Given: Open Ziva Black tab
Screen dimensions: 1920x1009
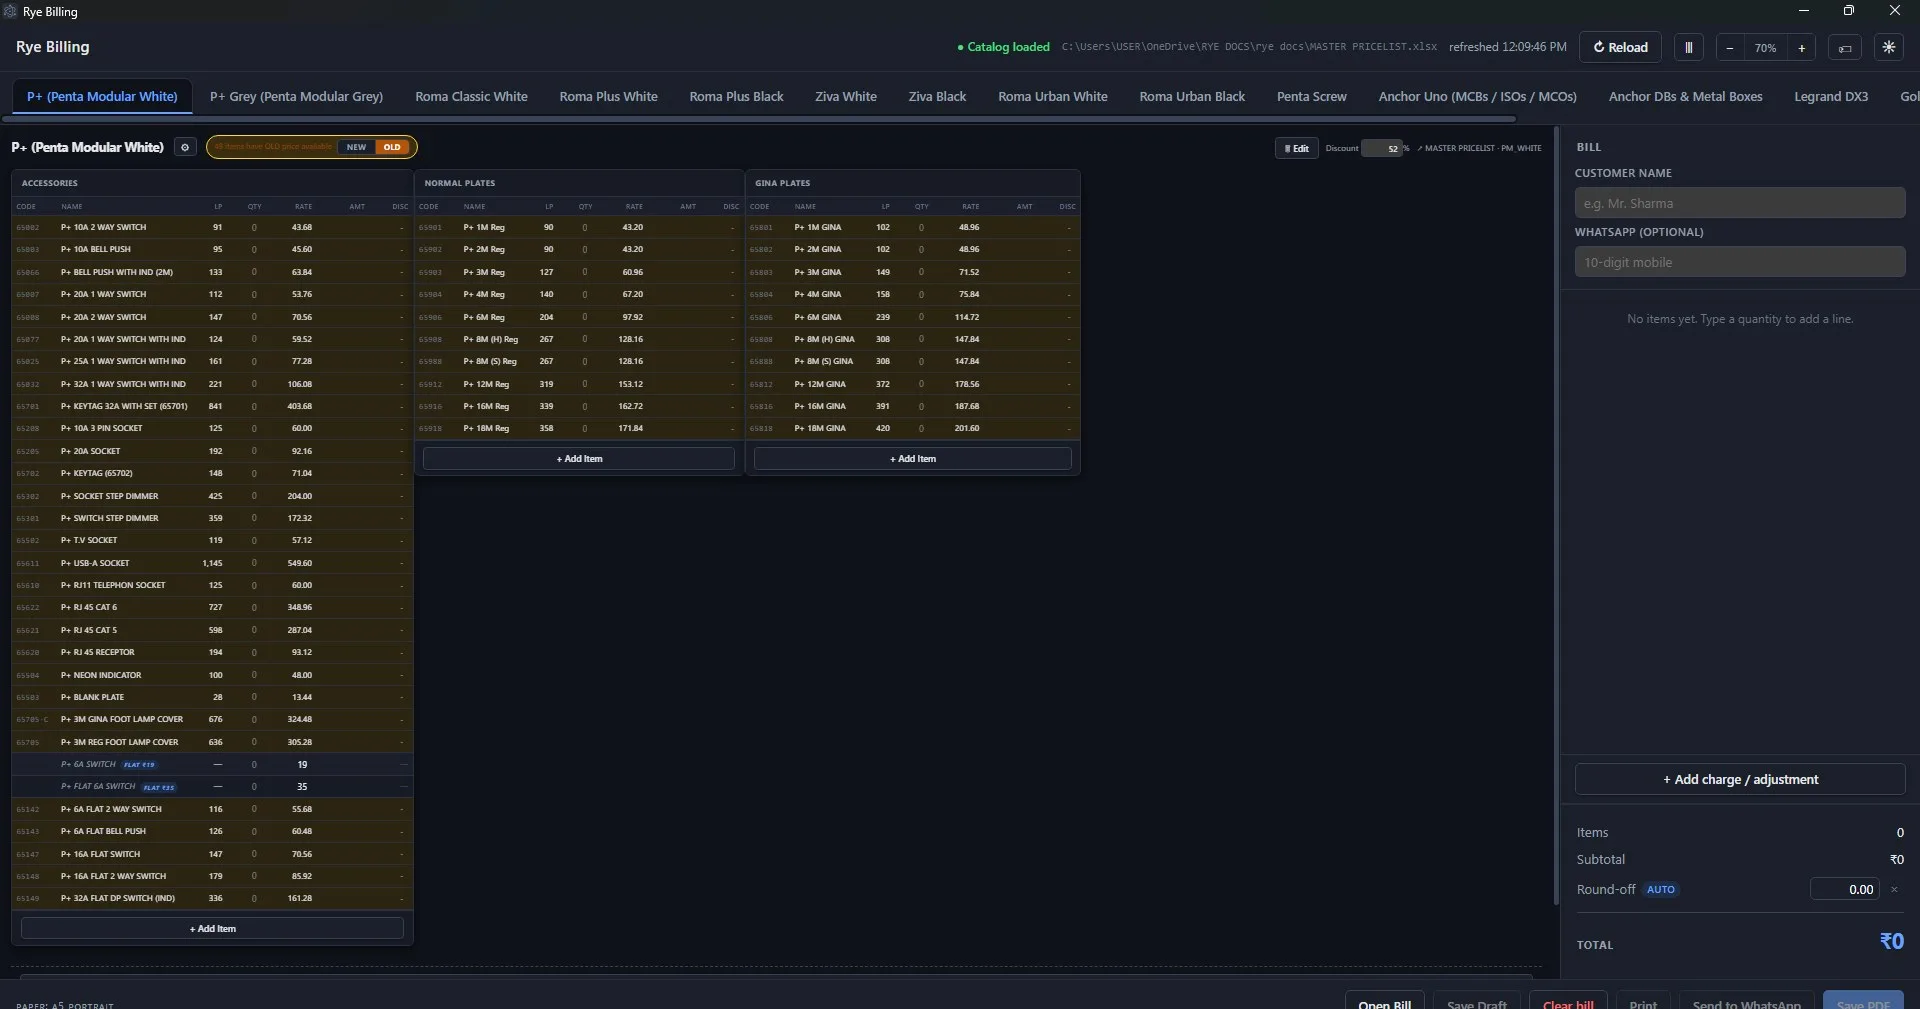Looking at the screenshot, I should pos(937,96).
